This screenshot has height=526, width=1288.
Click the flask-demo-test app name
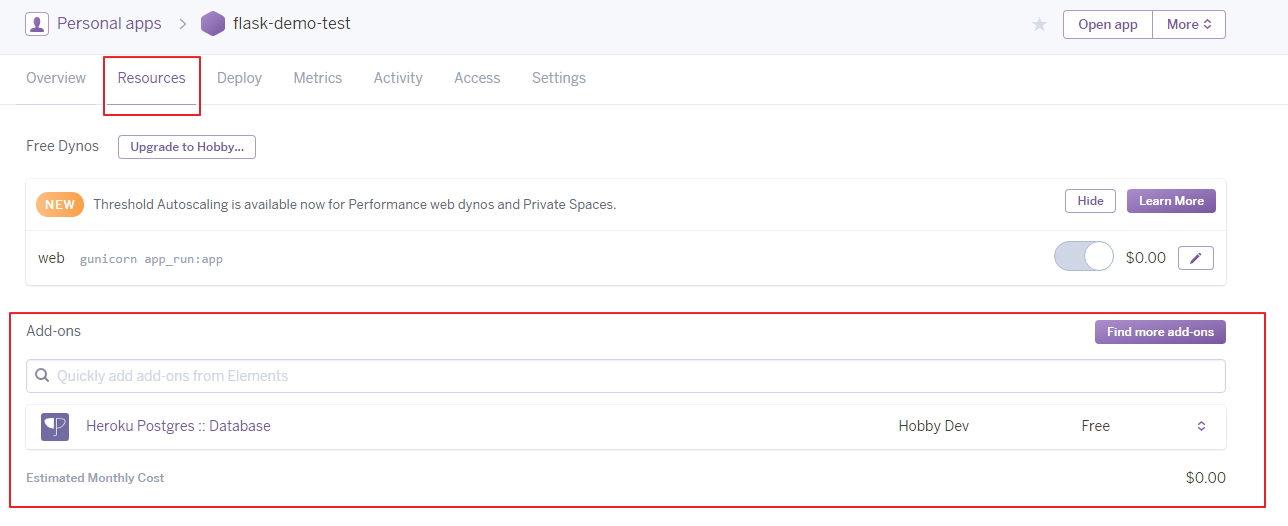coord(292,23)
